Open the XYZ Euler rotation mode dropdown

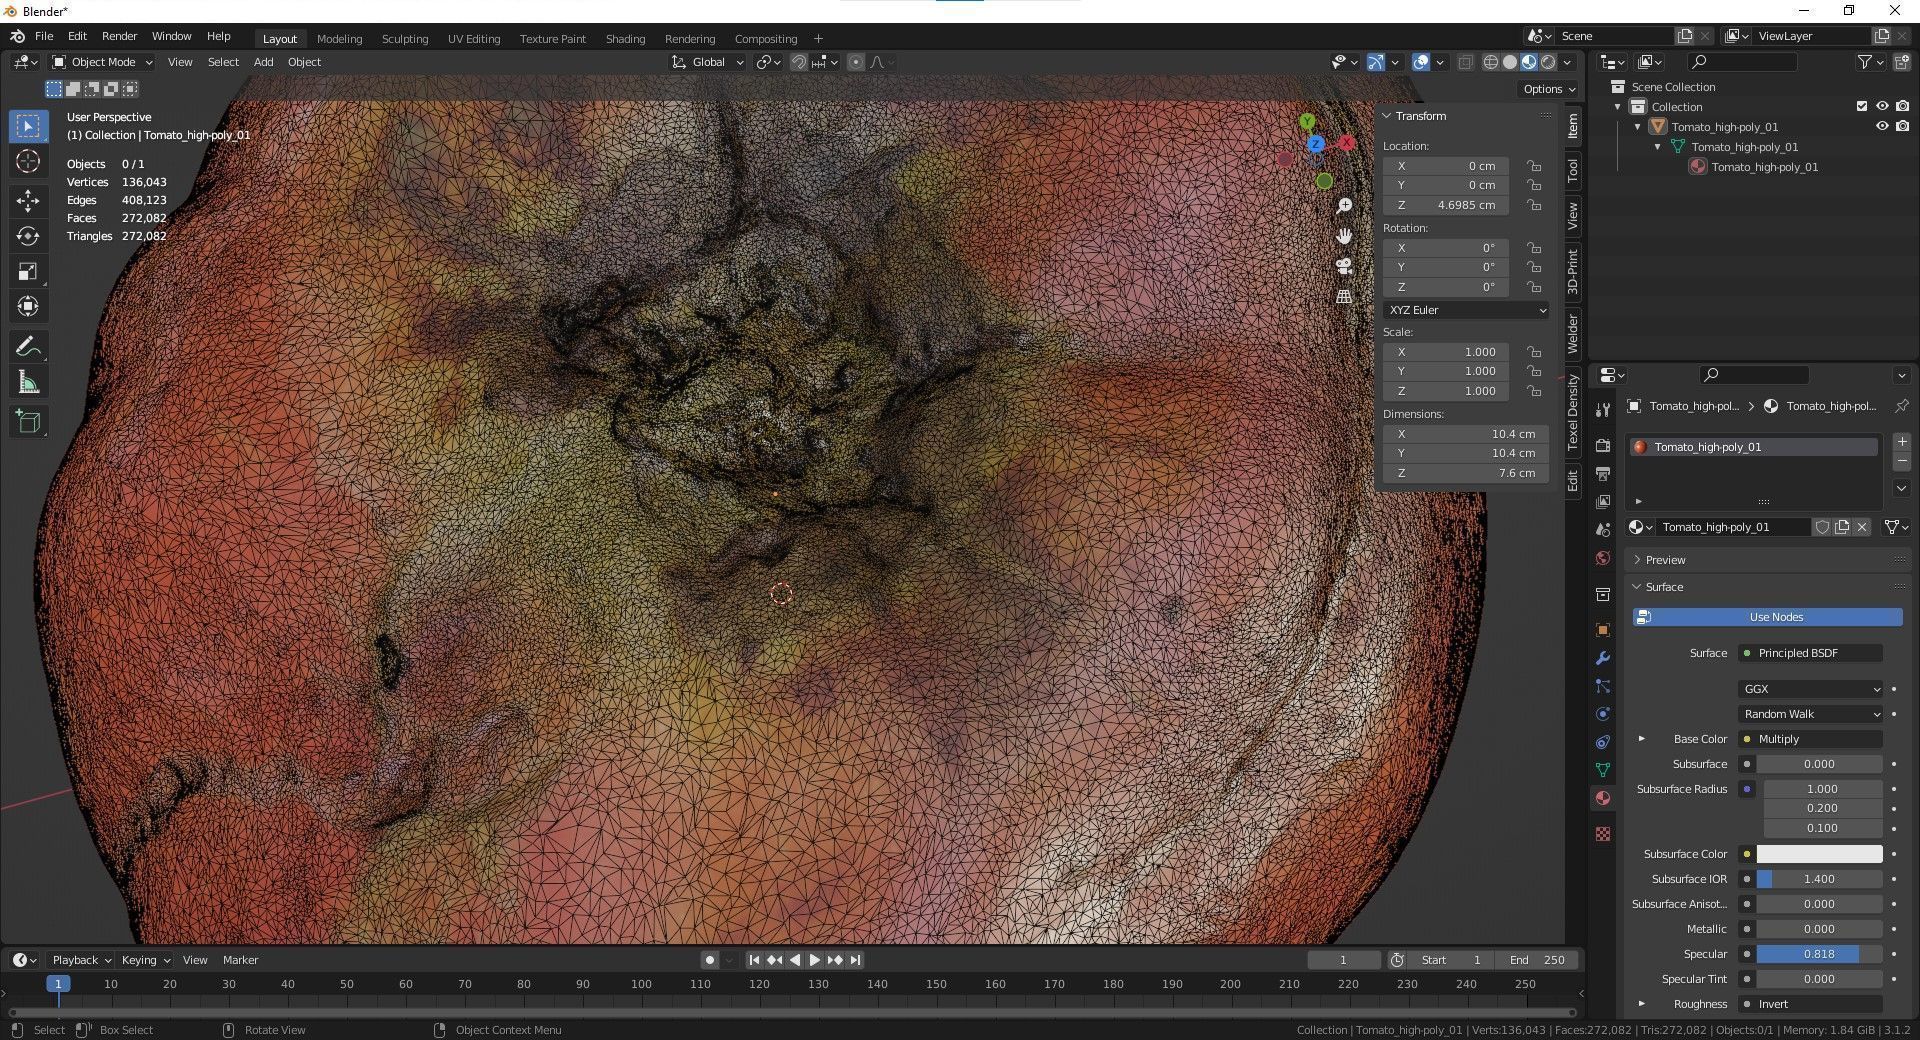1465,310
